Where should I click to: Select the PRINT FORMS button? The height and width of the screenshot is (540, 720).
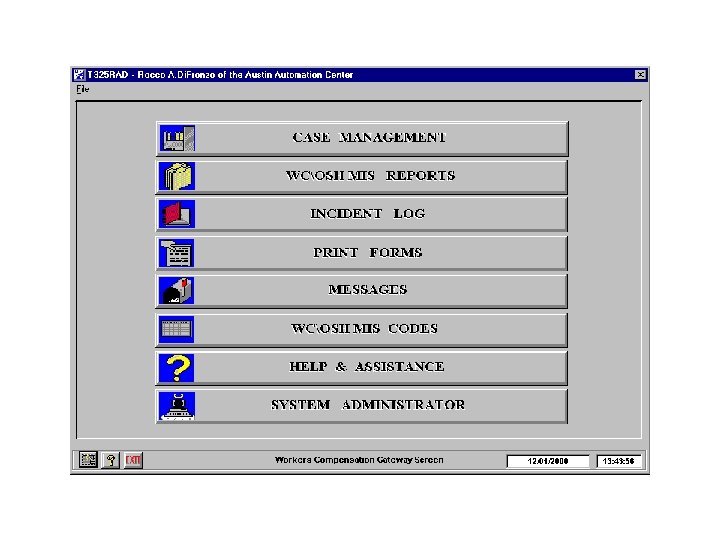point(362,253)
